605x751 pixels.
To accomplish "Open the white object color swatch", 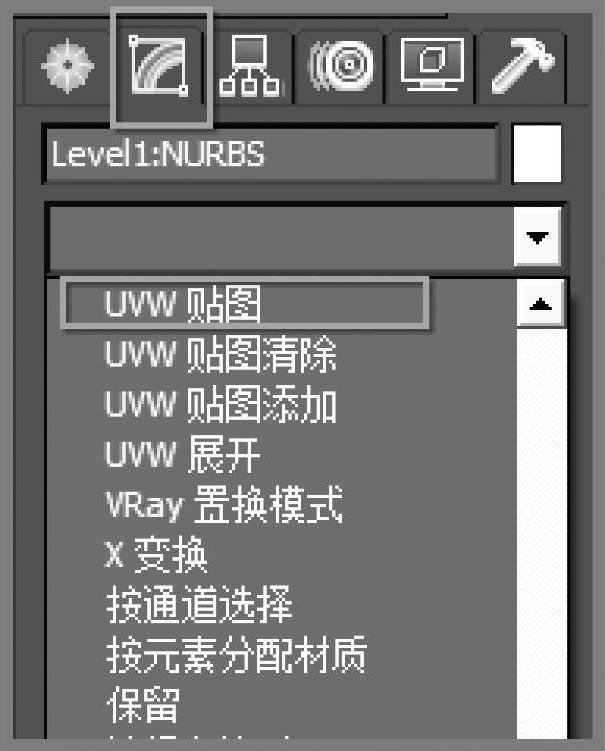I will pyautogui.click(x=537, y=154).
